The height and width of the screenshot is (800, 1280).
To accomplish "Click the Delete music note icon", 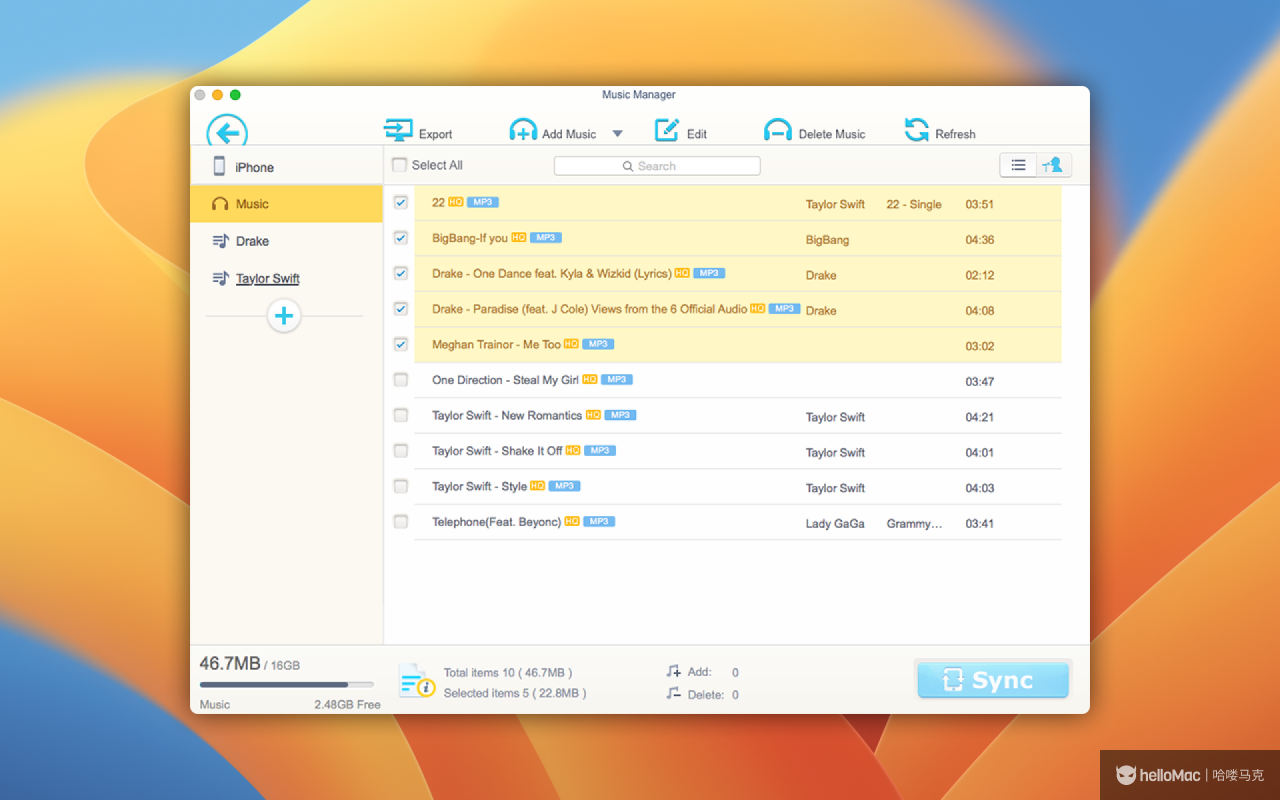I will coord(674,693).
